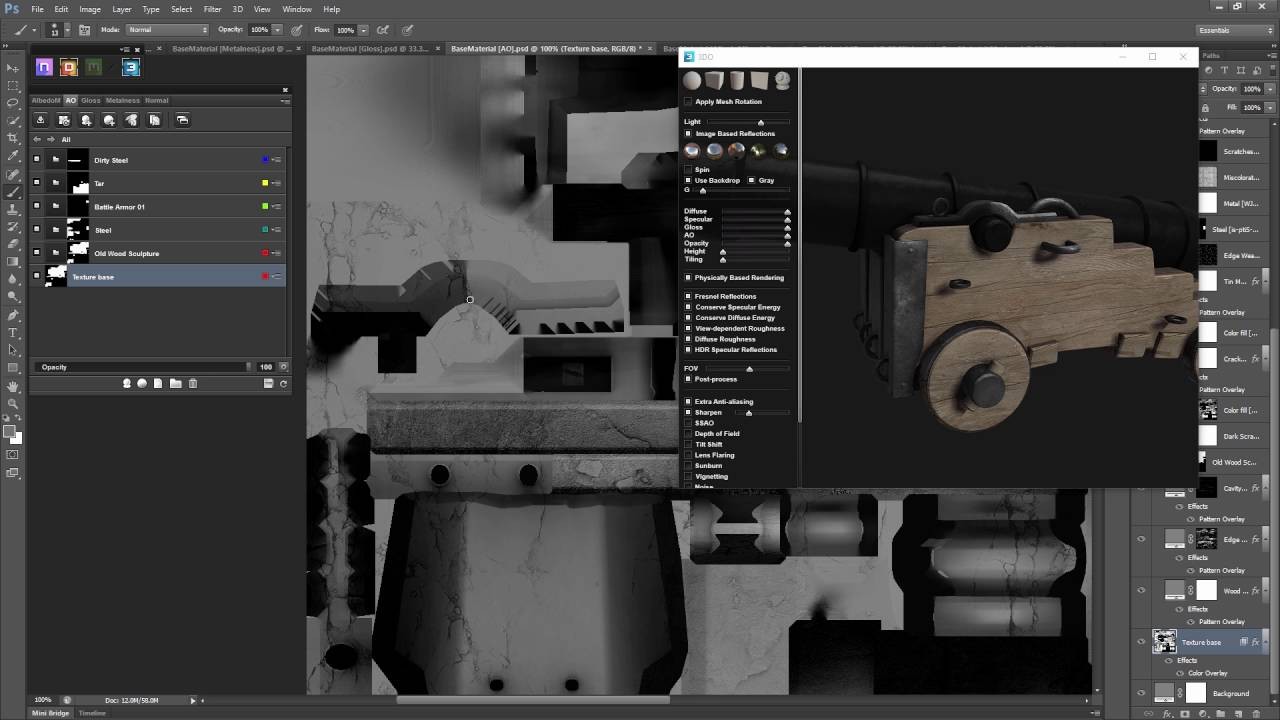The width and height of the screenshot is (1280, 720).
Task: Open the purple 'n' plugin icon
Action: coord(44,67)
